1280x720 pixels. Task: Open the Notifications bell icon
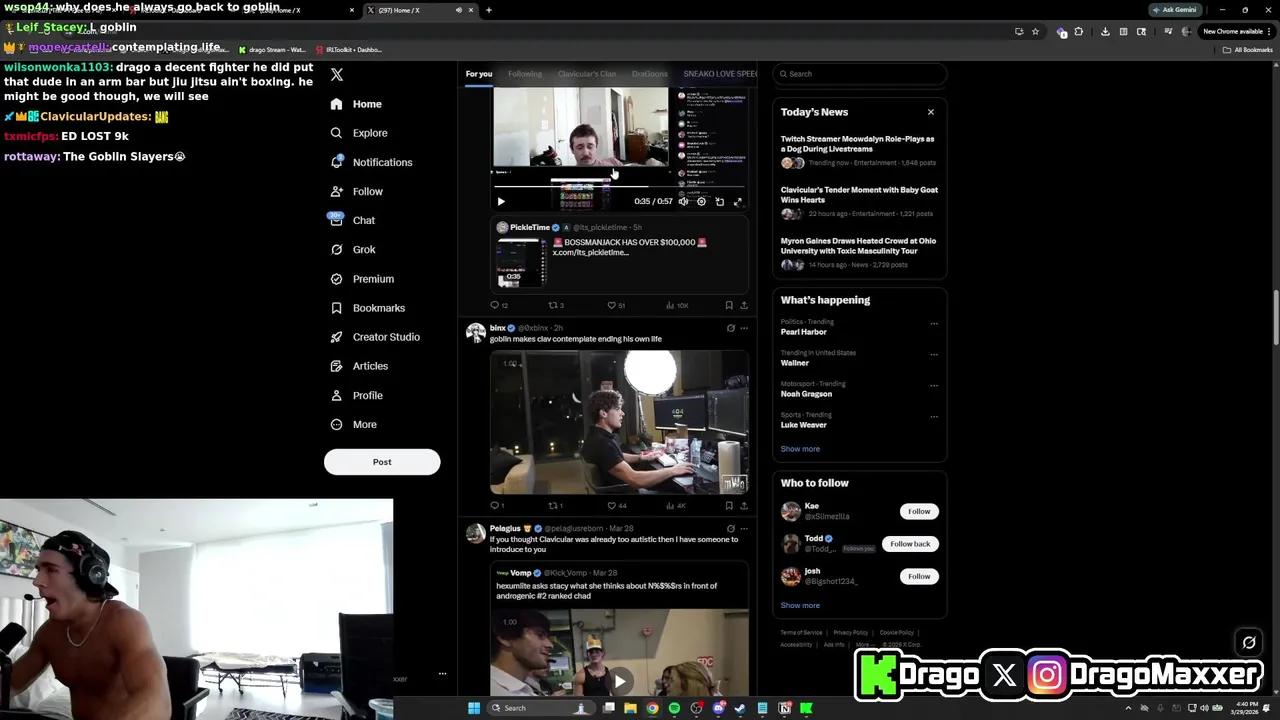pos(337,162)
